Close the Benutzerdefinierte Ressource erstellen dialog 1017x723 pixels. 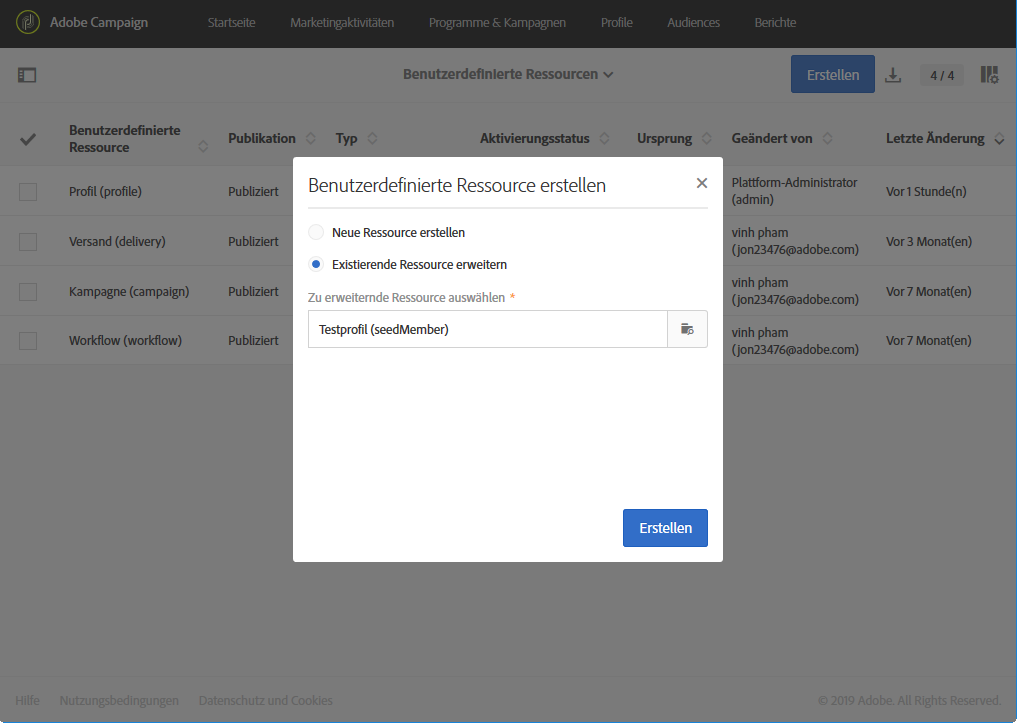(x=702, y=184)
